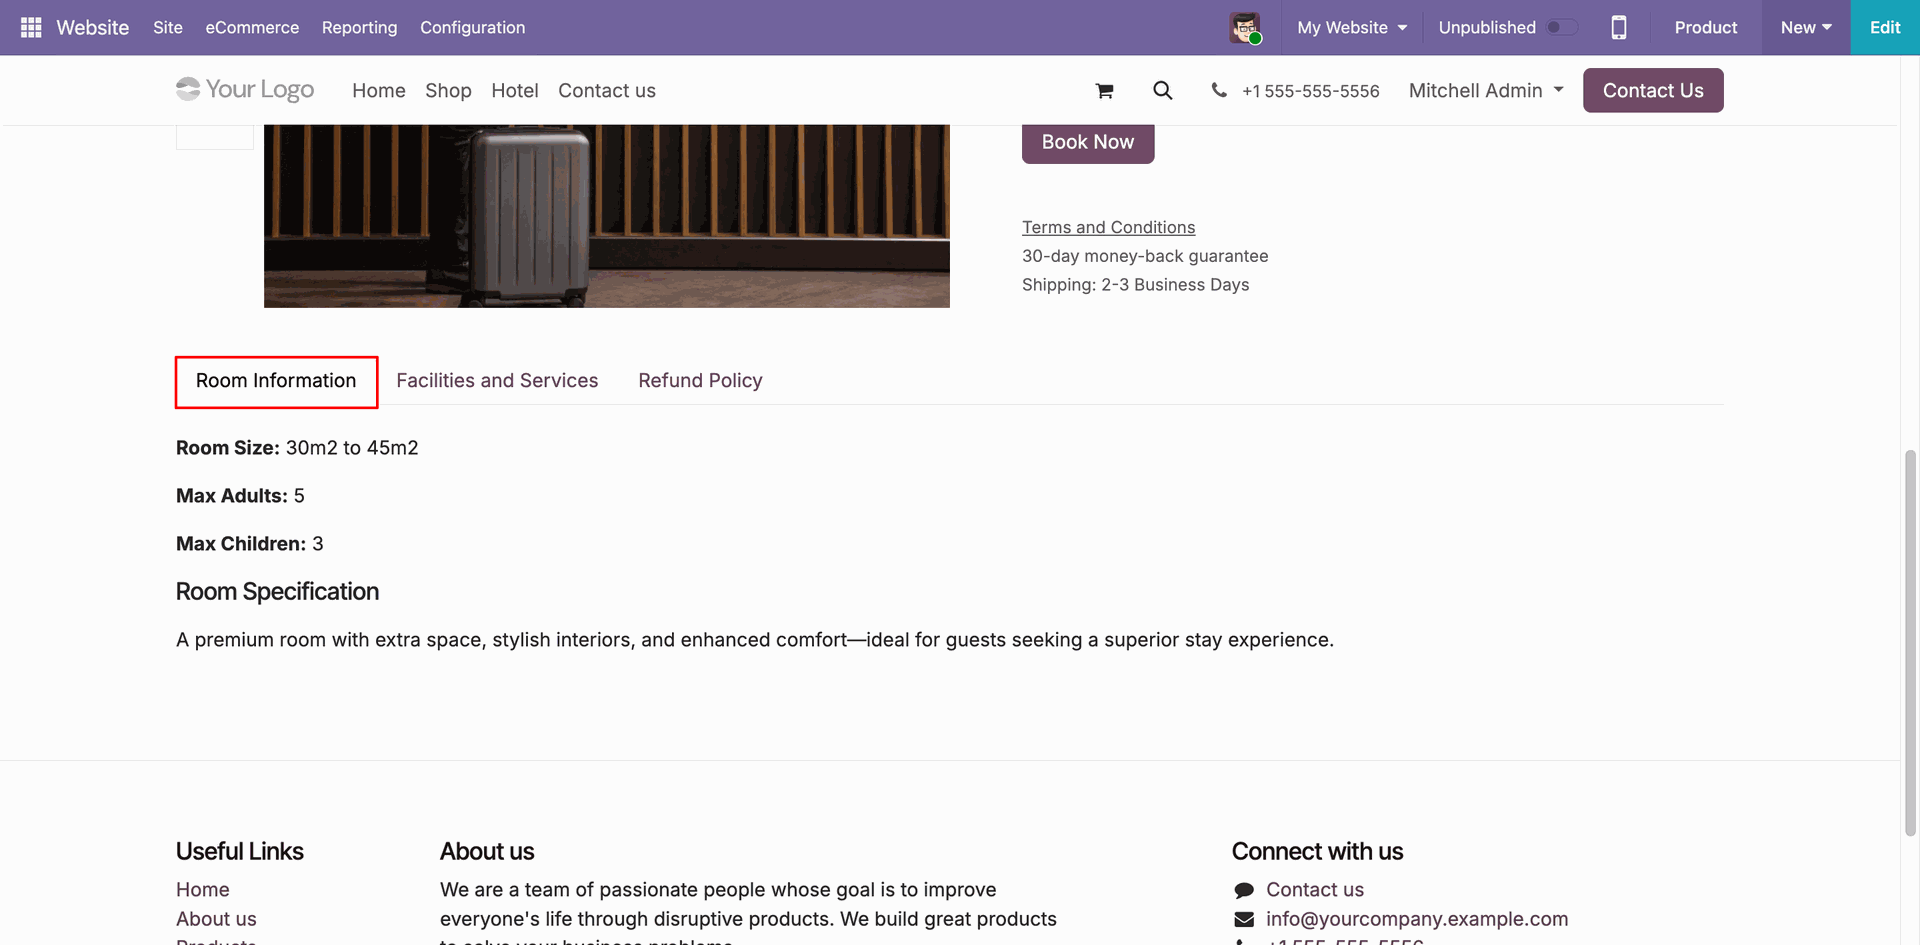Click the purple Contact Us button
The image size is (1920, 945).
[x=1653, y=90]
